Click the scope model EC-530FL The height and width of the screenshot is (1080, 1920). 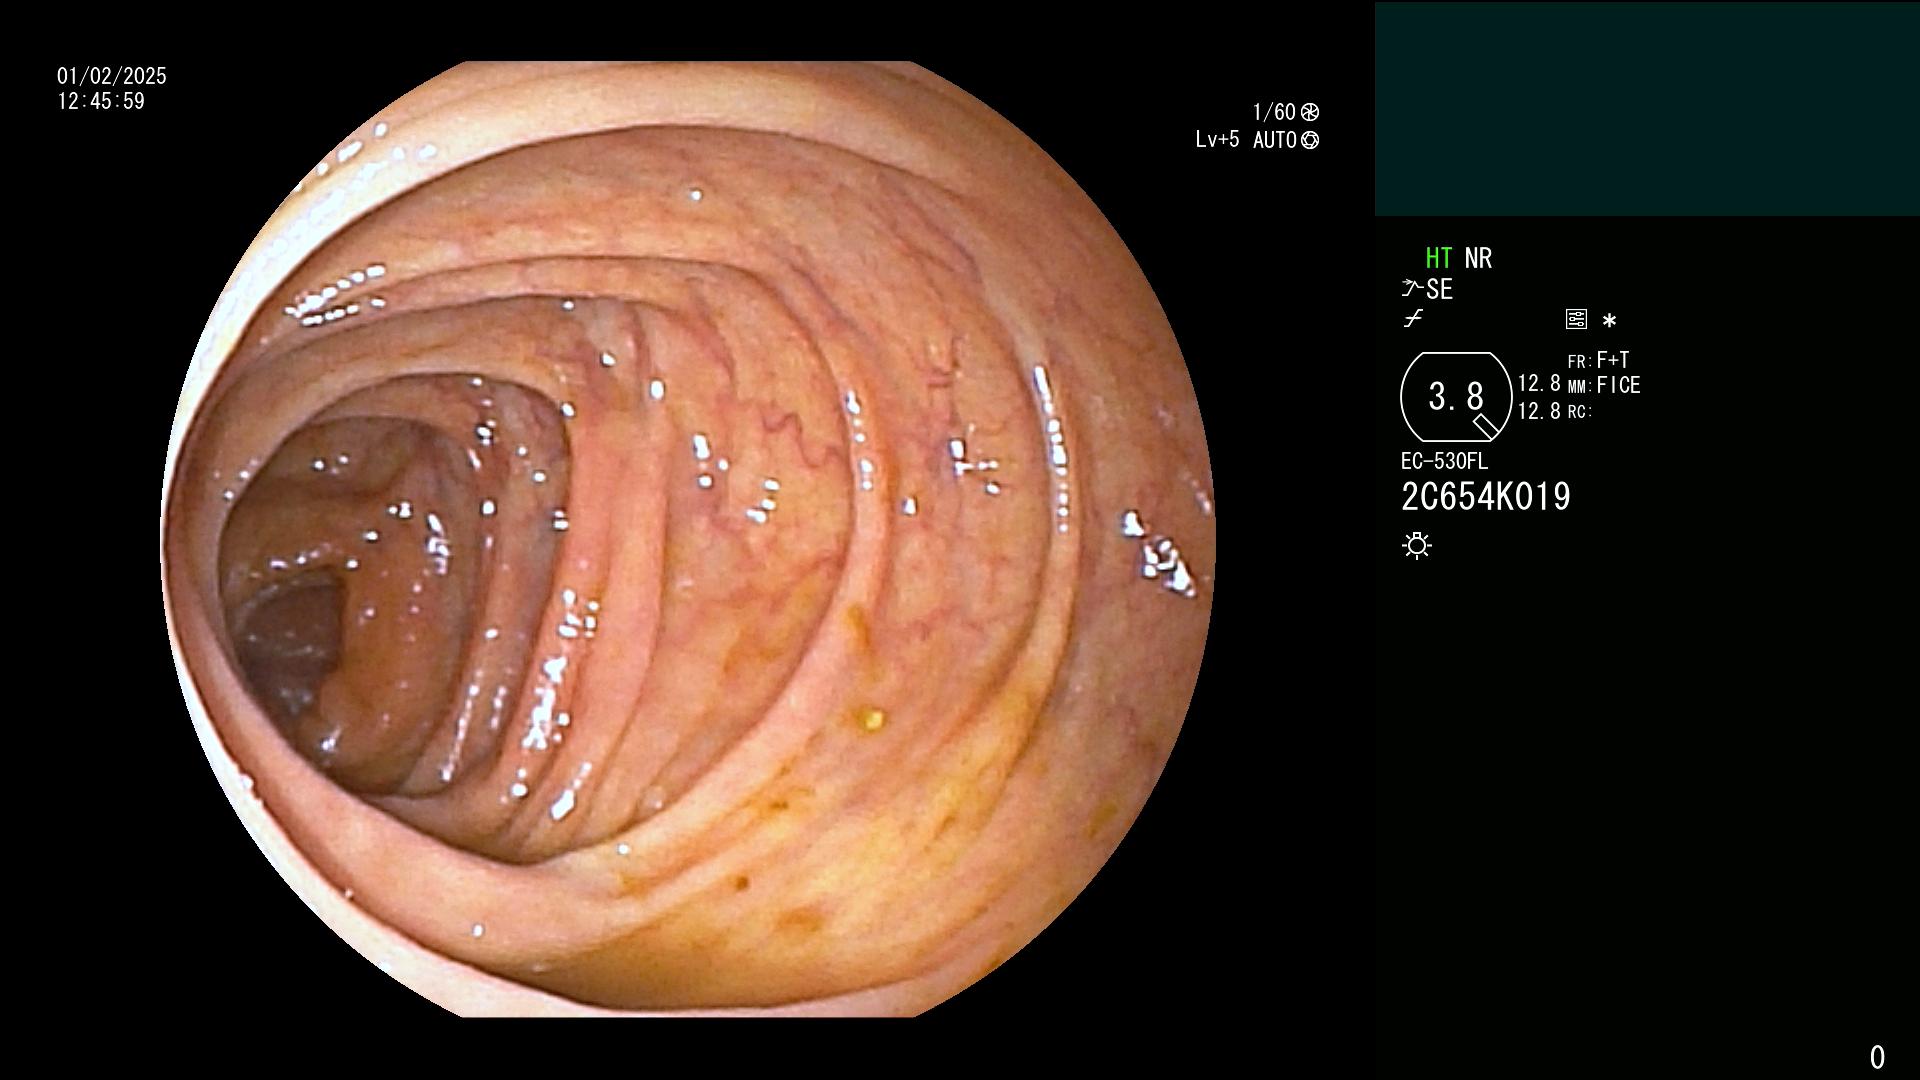coord(1444,462)
